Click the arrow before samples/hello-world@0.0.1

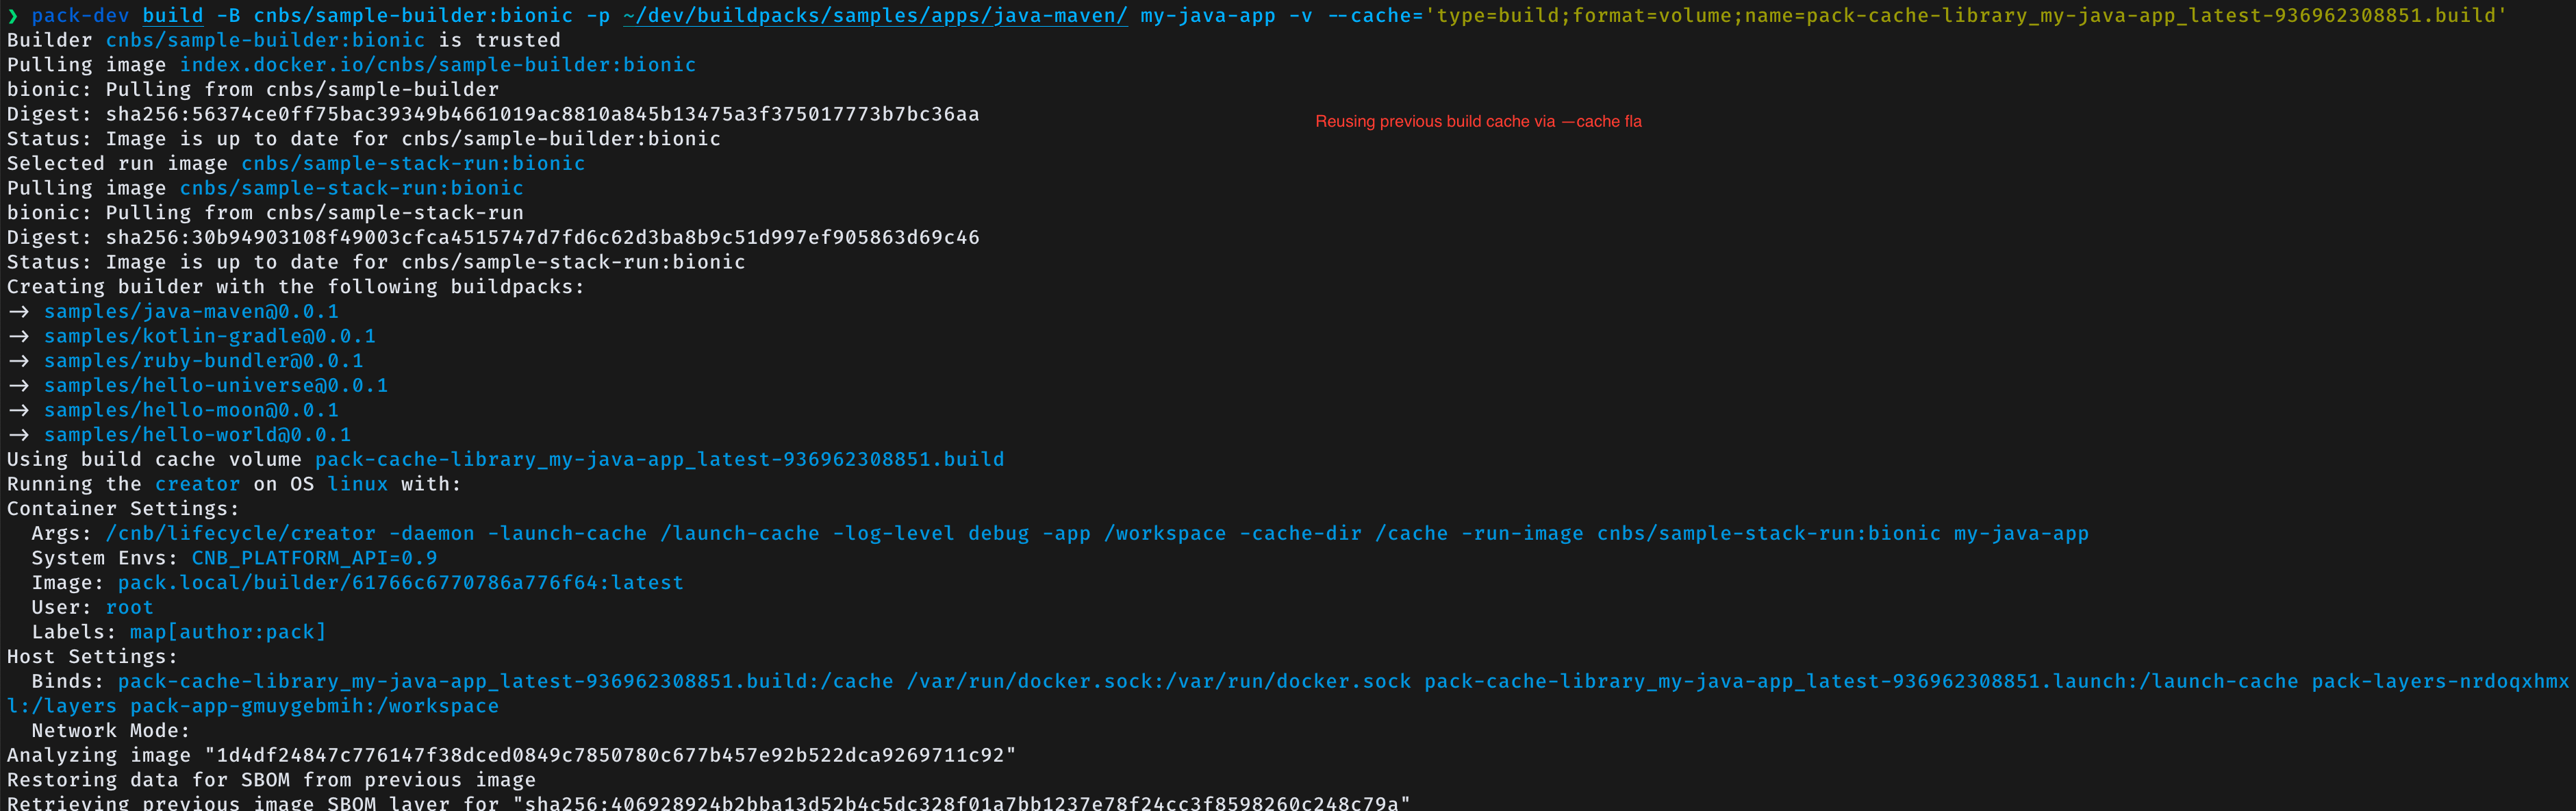tap(19, 435)
